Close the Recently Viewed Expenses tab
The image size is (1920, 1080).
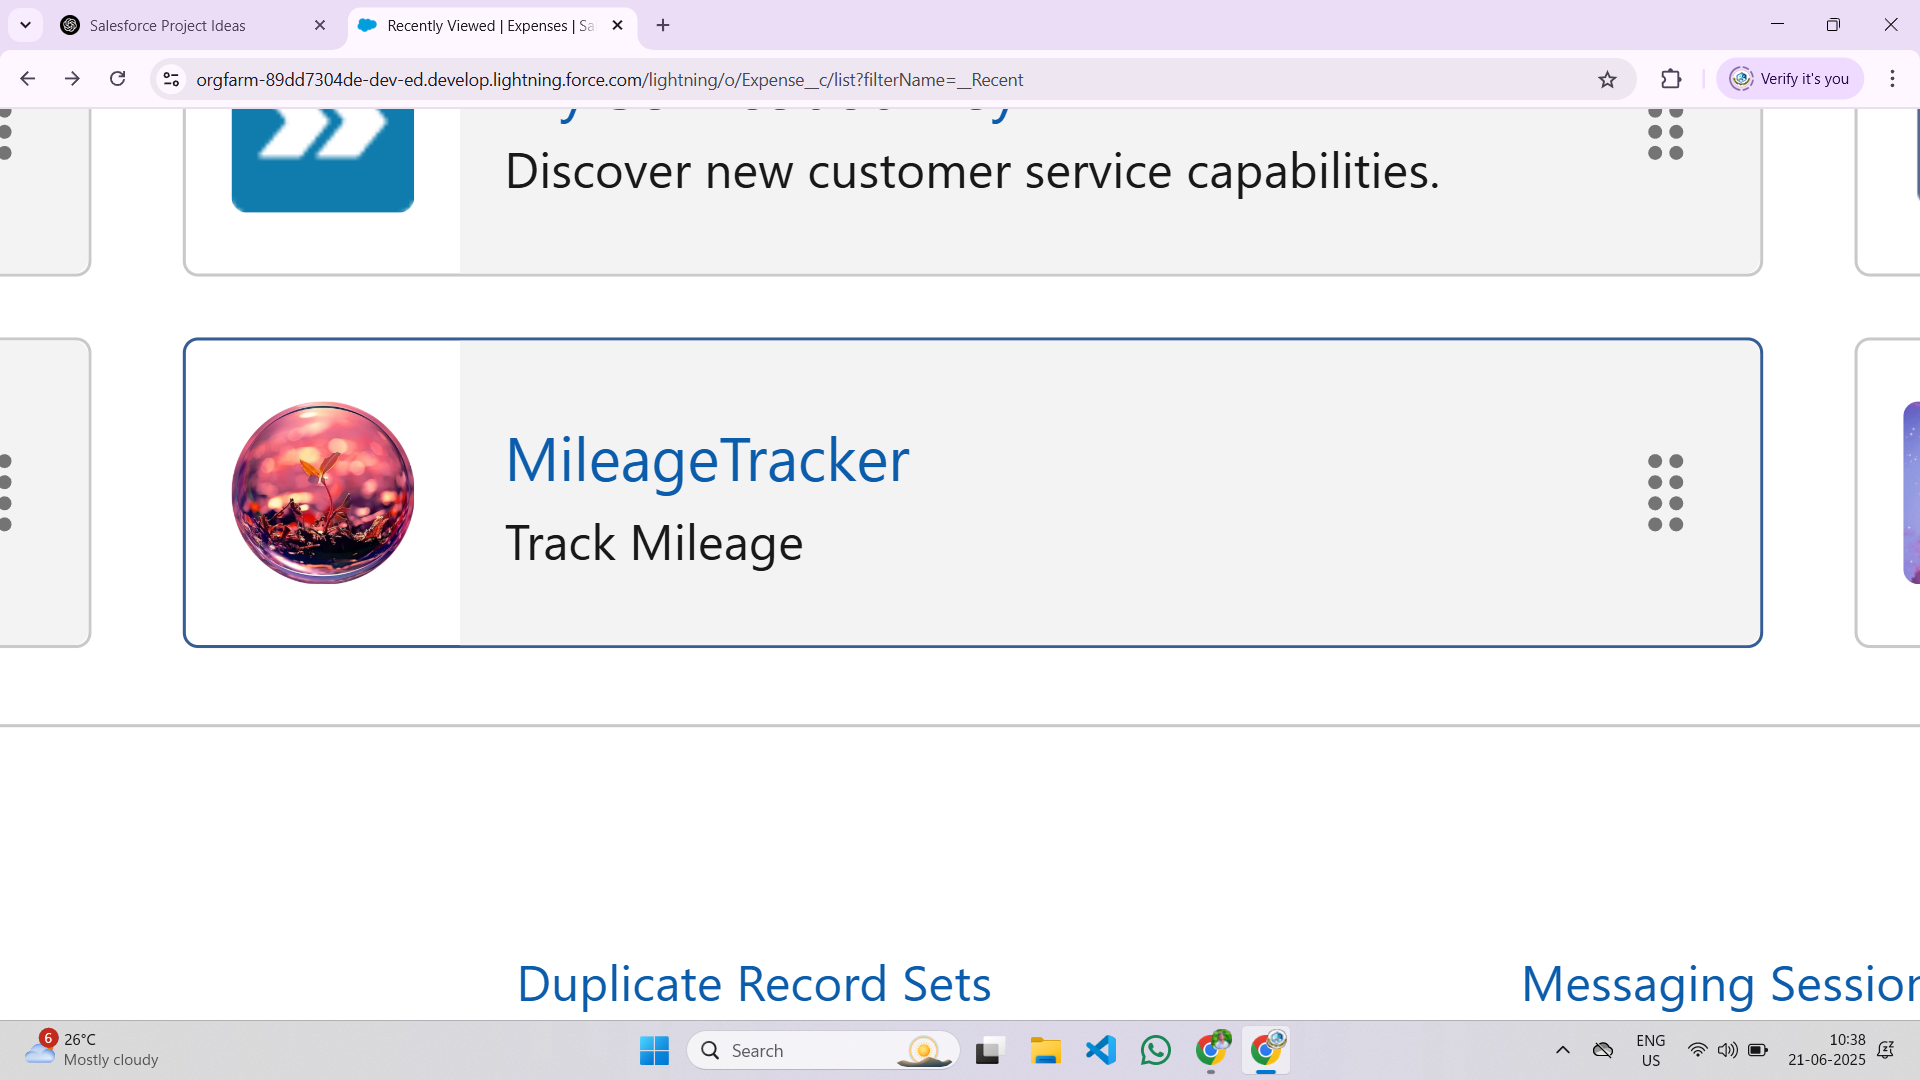[617, 26]
